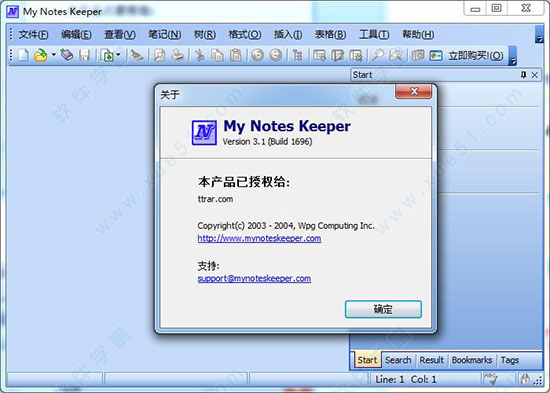Click the app icon in title bar
The height and width of the screenshot is (393, 550).
13,12
